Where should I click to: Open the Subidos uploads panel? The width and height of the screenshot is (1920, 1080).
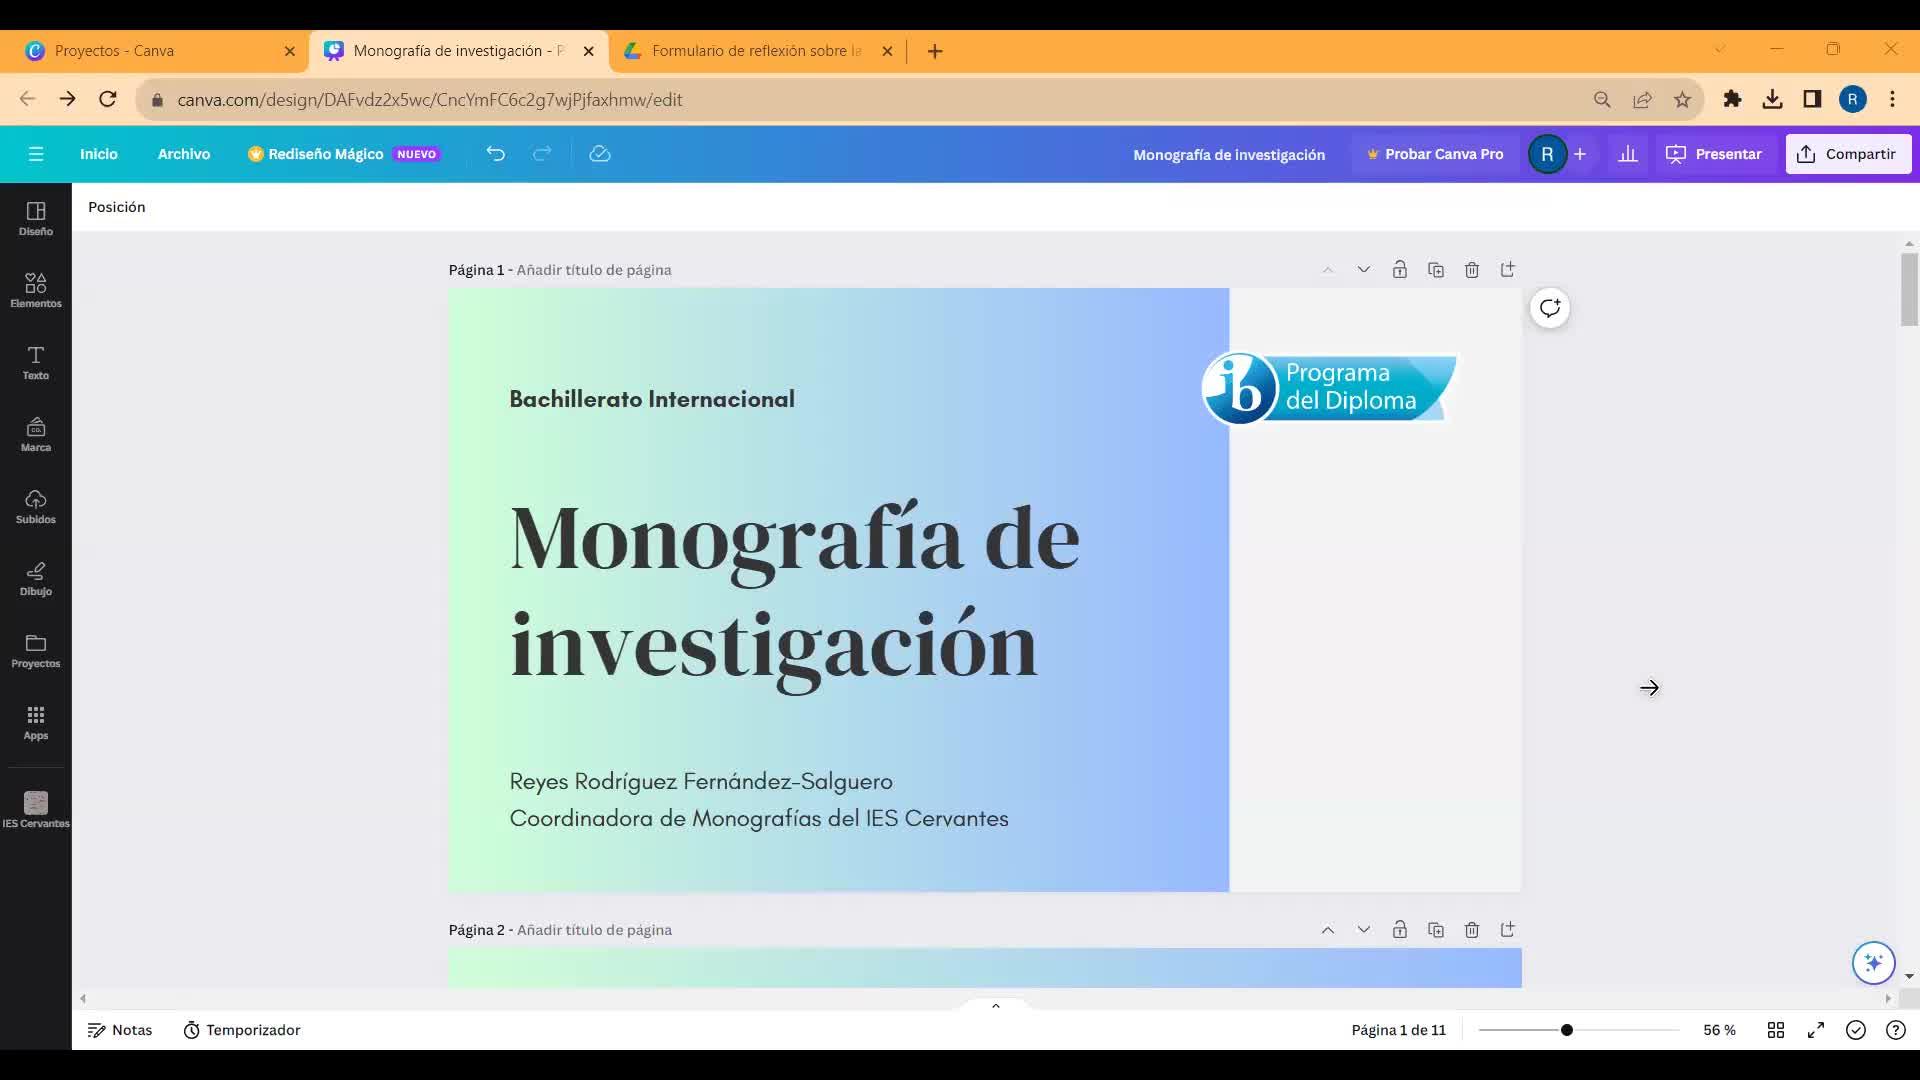click(35, 506)
